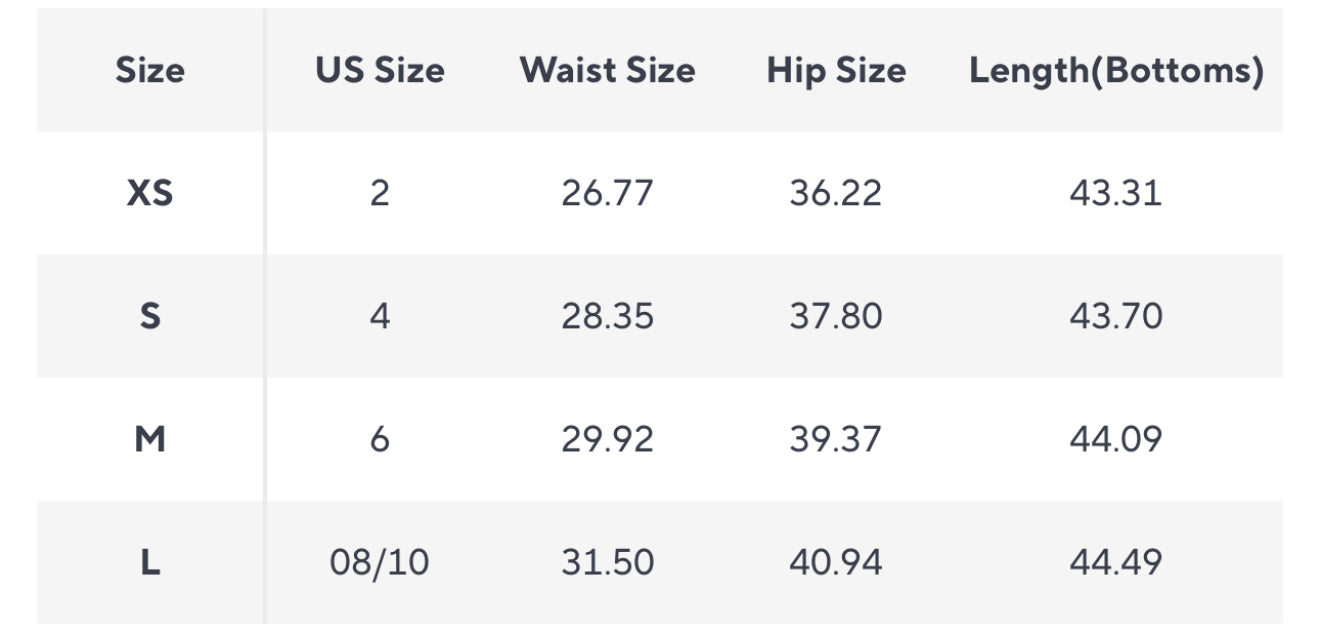1320x629 pixels.
Task: Click the 29.92 waist cell
Action: (607, 439)
